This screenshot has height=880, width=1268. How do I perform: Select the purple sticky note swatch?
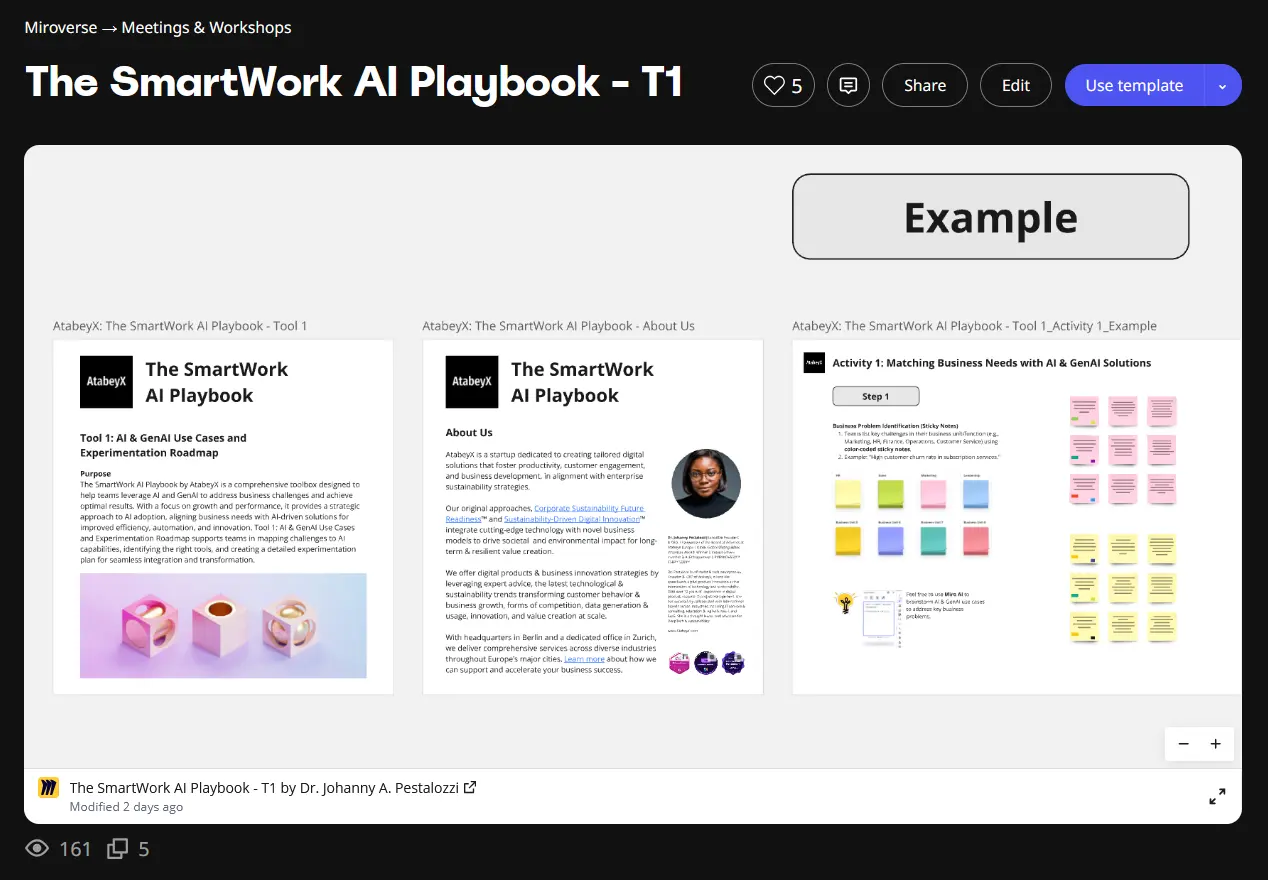(x=890, y=540)
